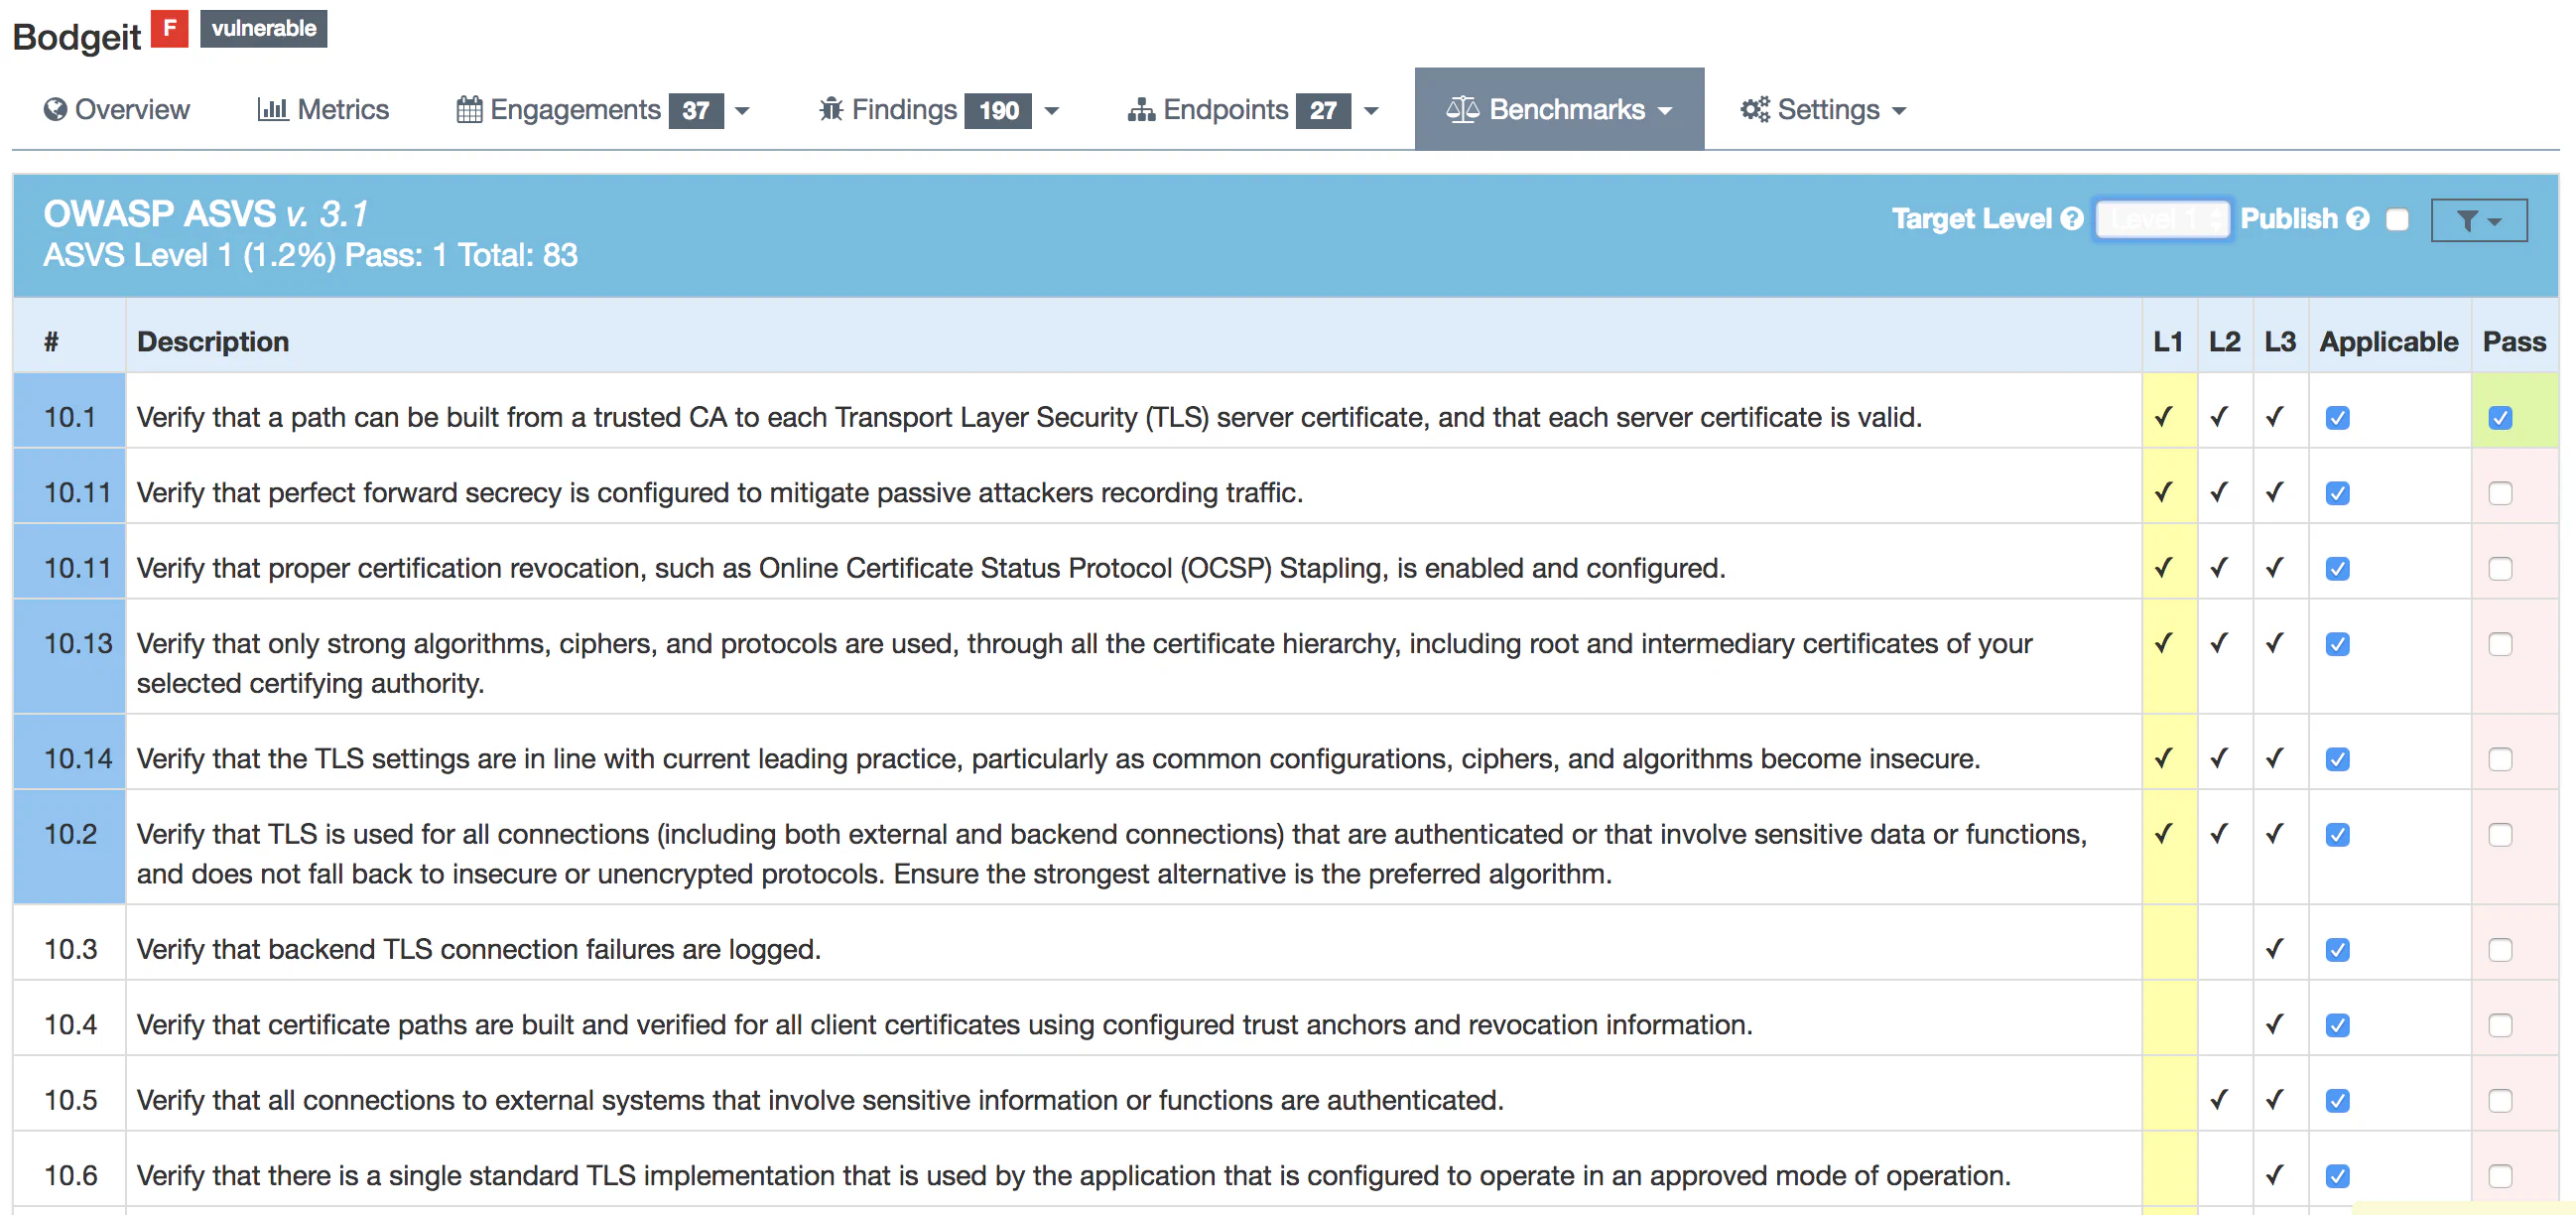Click the Bodgeit application name link

[x=77, y=25]
